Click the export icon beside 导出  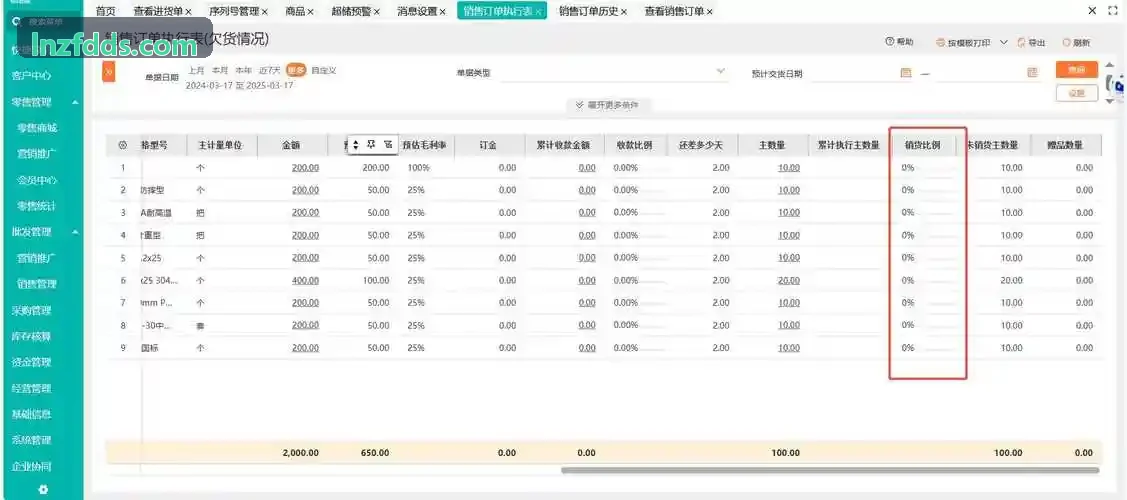point(1021,43)
